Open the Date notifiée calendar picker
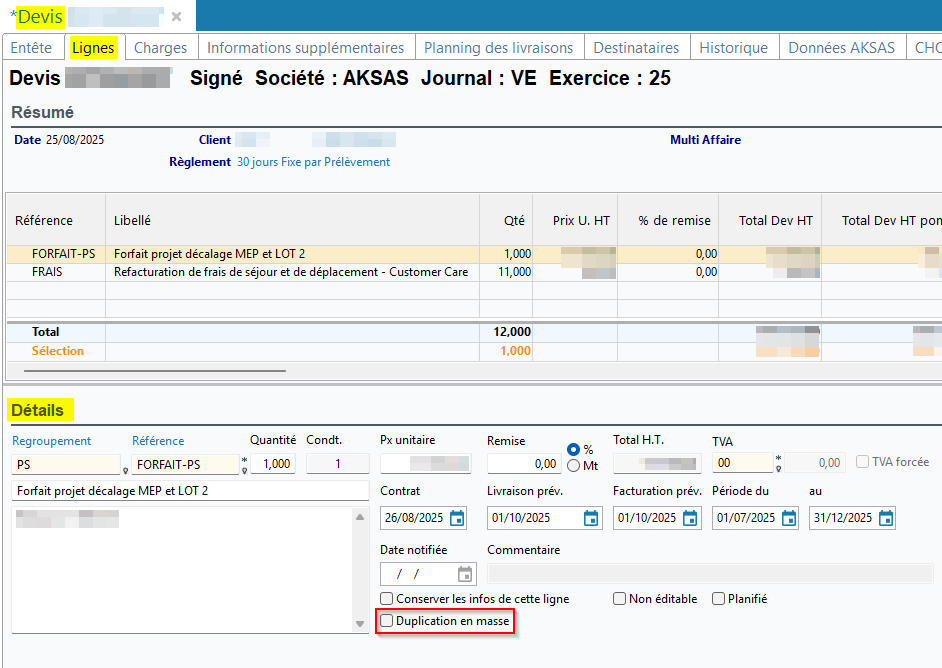Viewport: 942px width, 668px height. (465, 574)
